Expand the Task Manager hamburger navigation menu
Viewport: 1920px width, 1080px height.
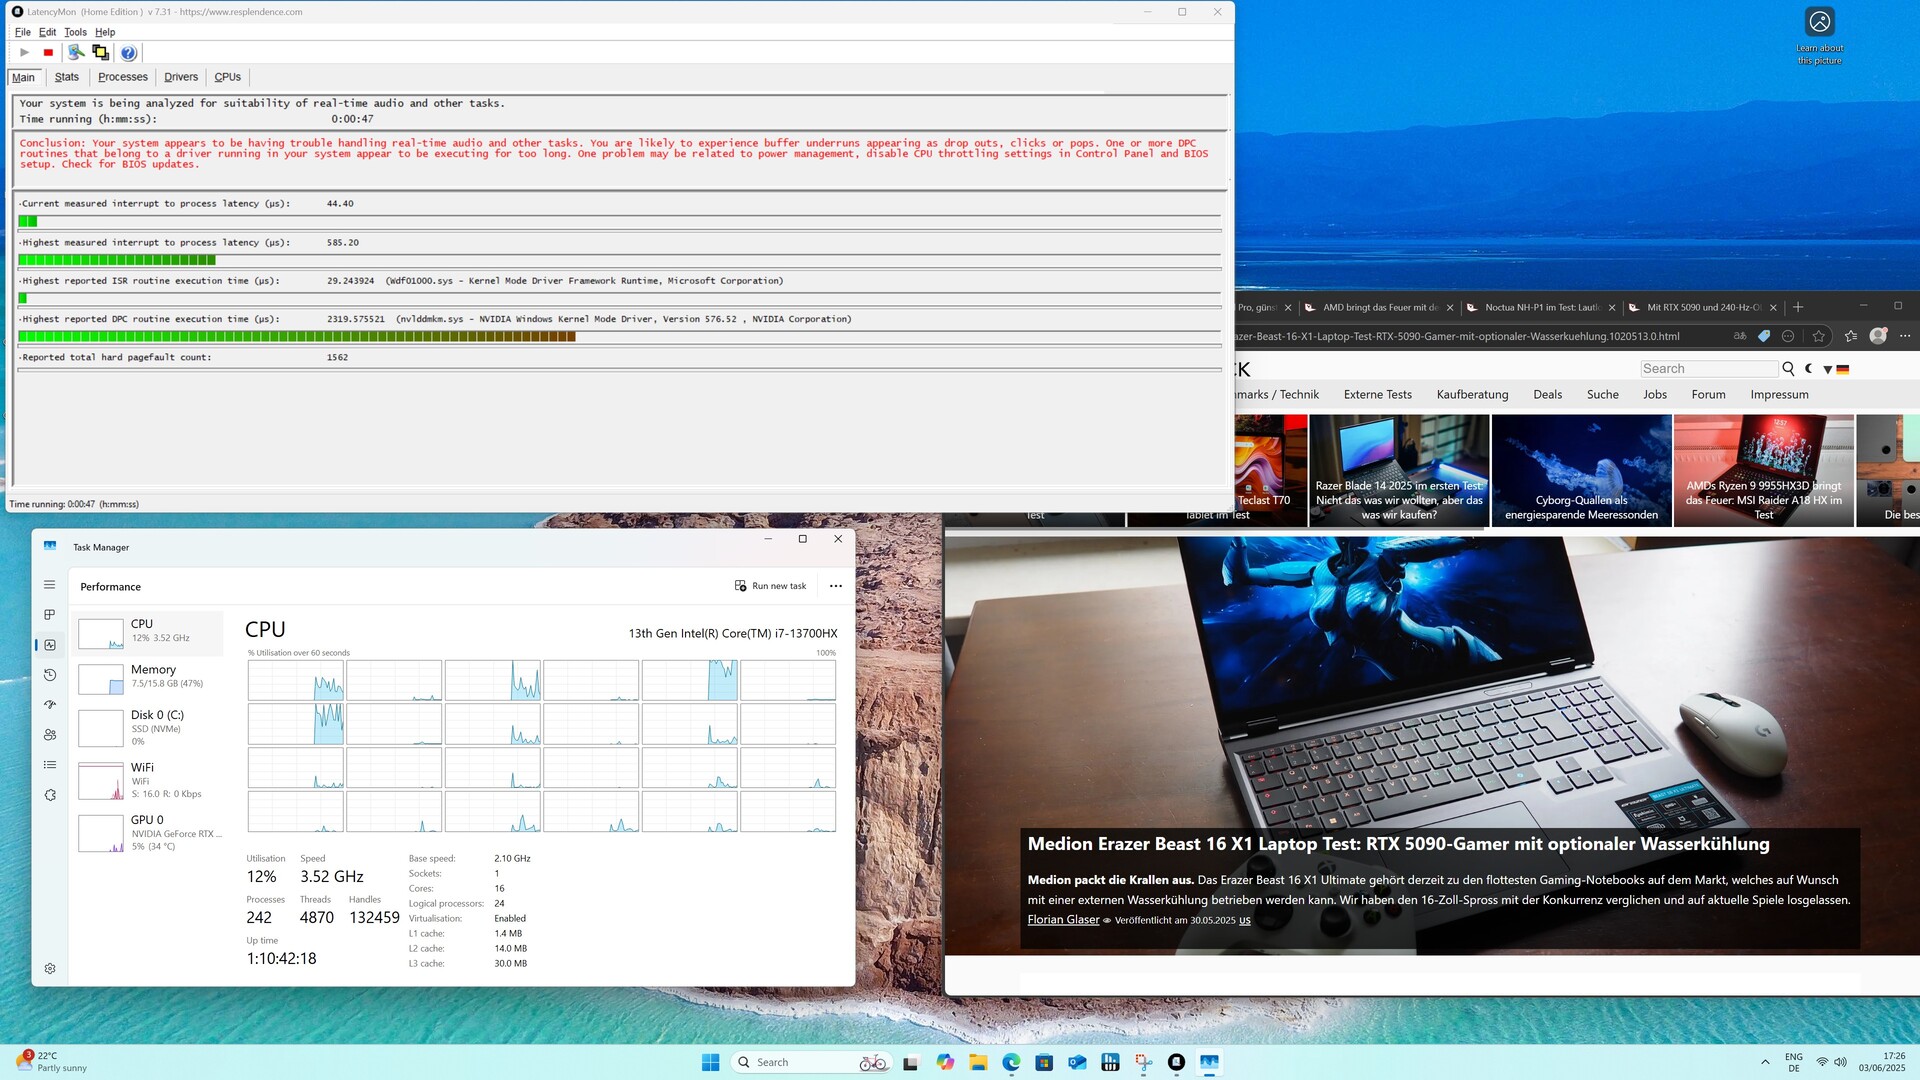[x=50, y=585]
